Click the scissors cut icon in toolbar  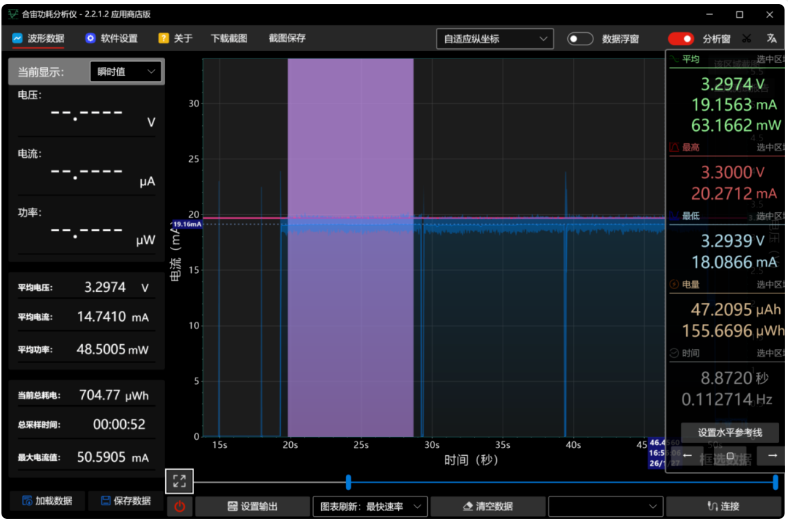pos(747,38)
